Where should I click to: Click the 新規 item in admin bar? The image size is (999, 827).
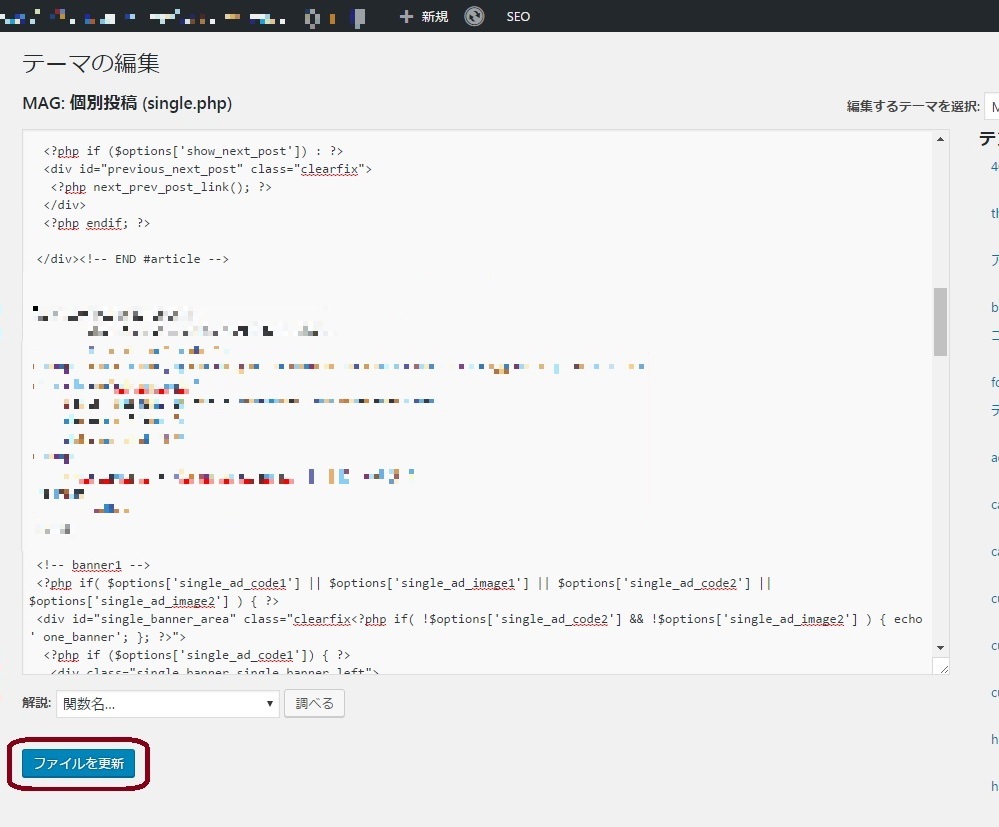point(435,17)
